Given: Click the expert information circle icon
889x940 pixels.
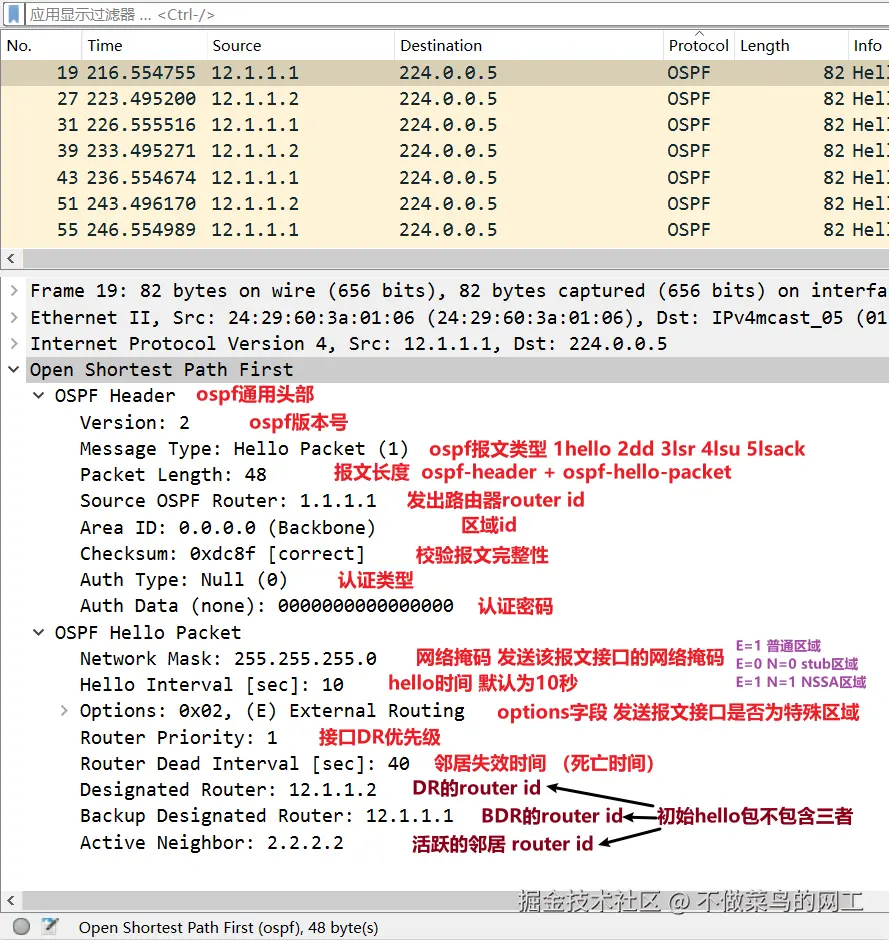Looking at the screenshot, I should pos(22,927).
